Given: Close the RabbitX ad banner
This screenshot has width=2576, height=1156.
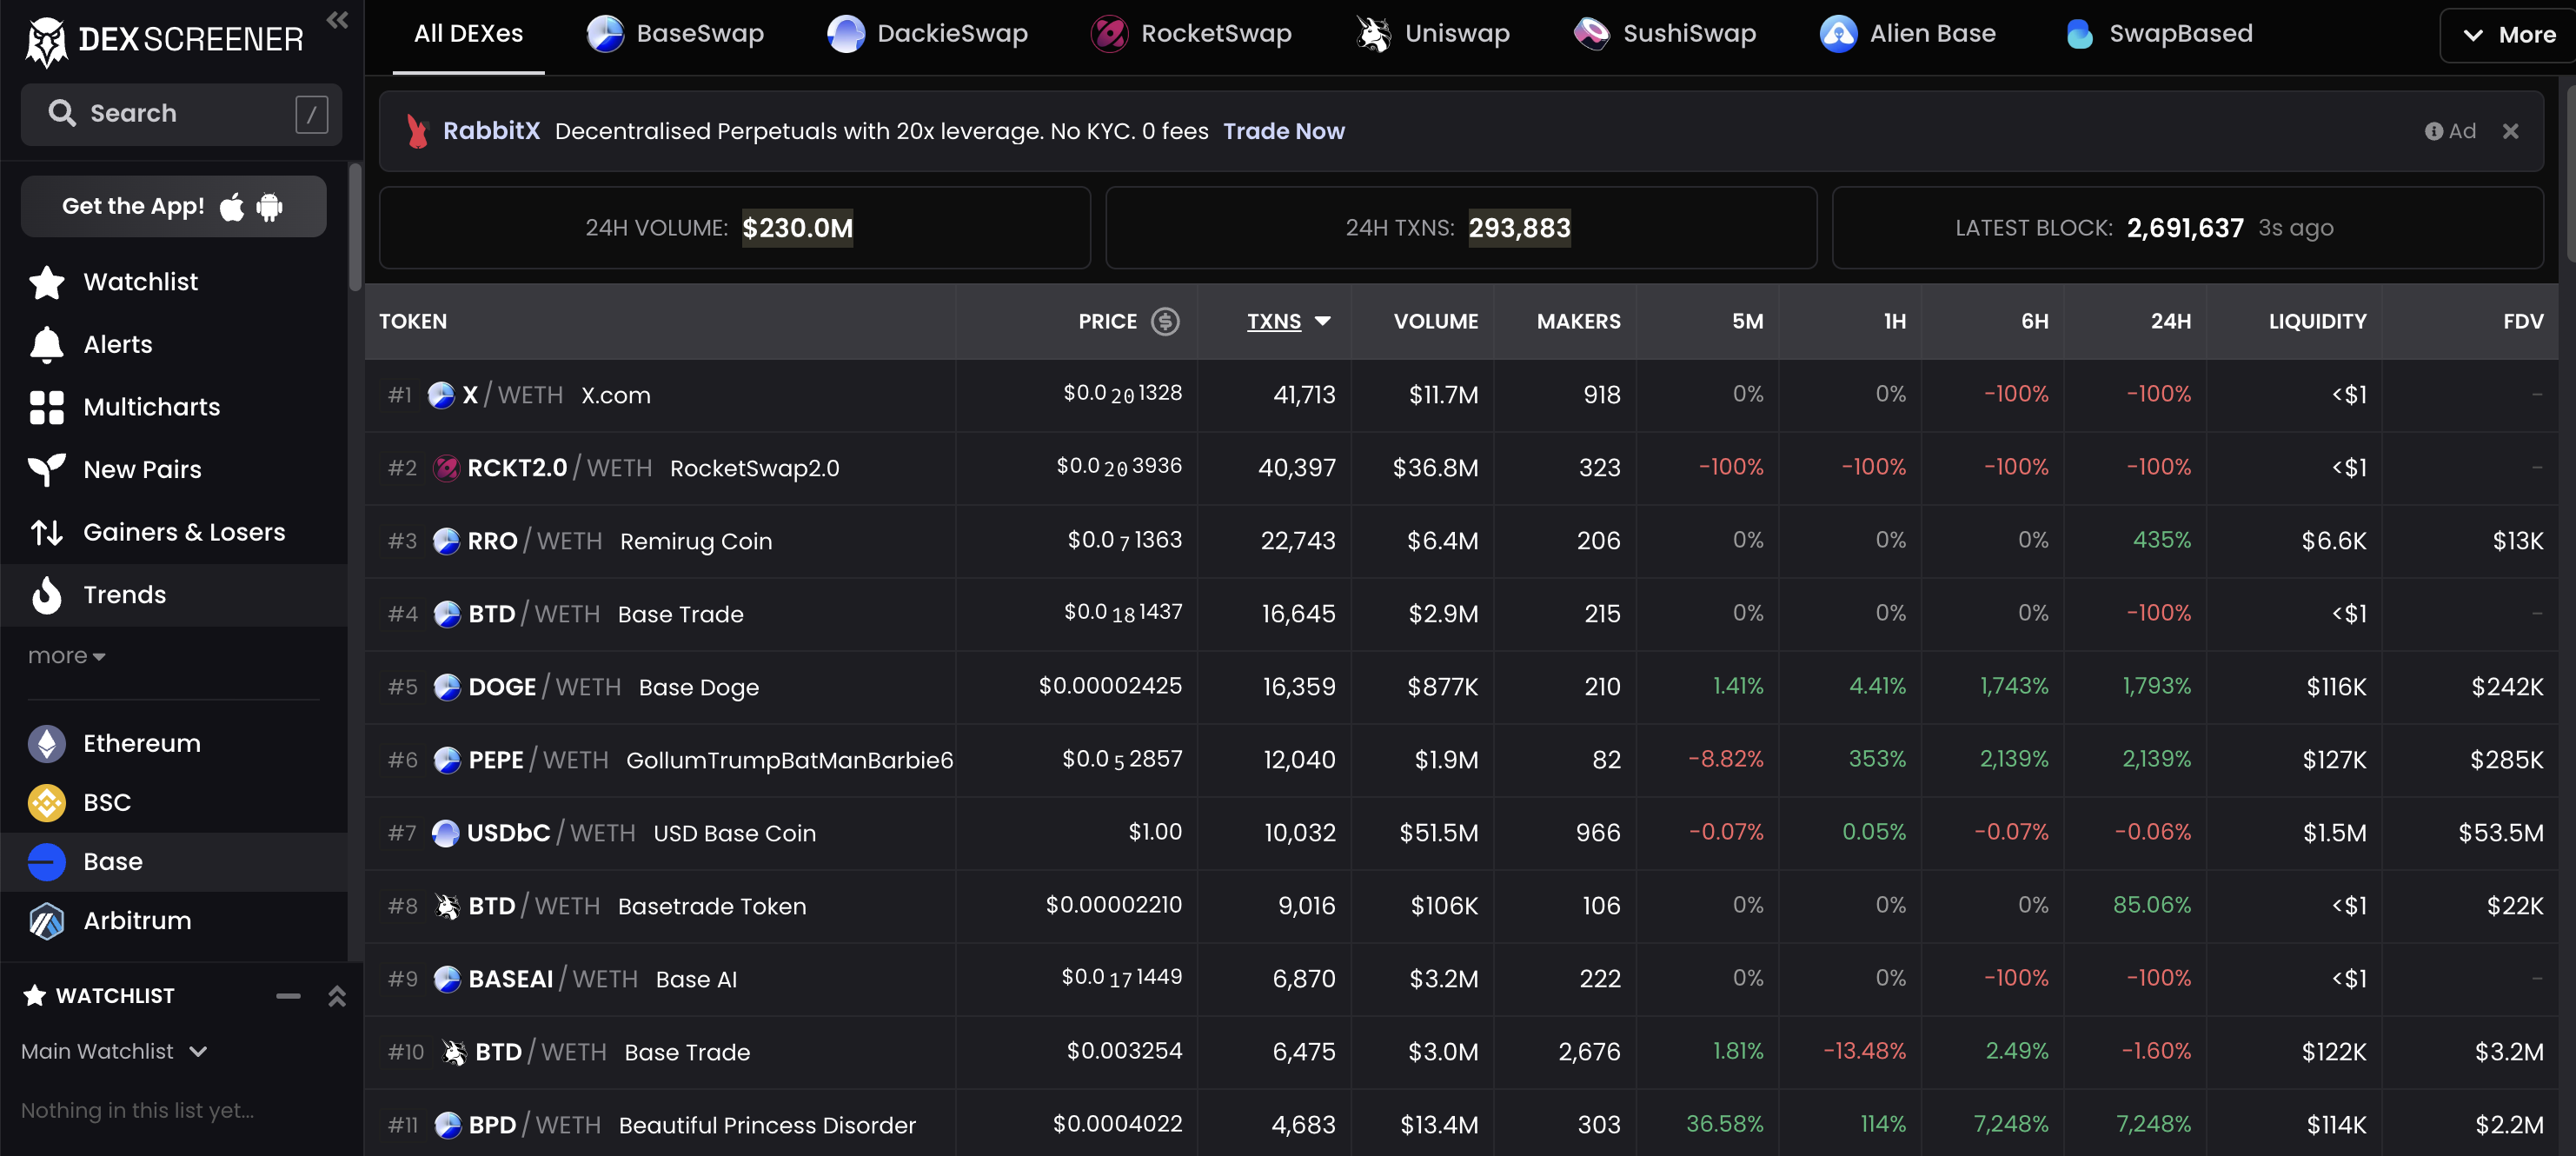Looking at the screenshot, I should (2510, 132).
